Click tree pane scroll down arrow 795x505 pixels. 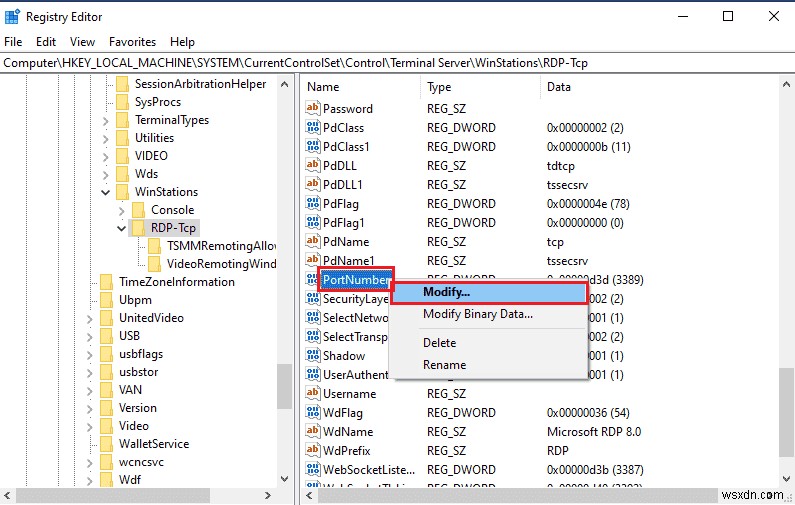284,478
